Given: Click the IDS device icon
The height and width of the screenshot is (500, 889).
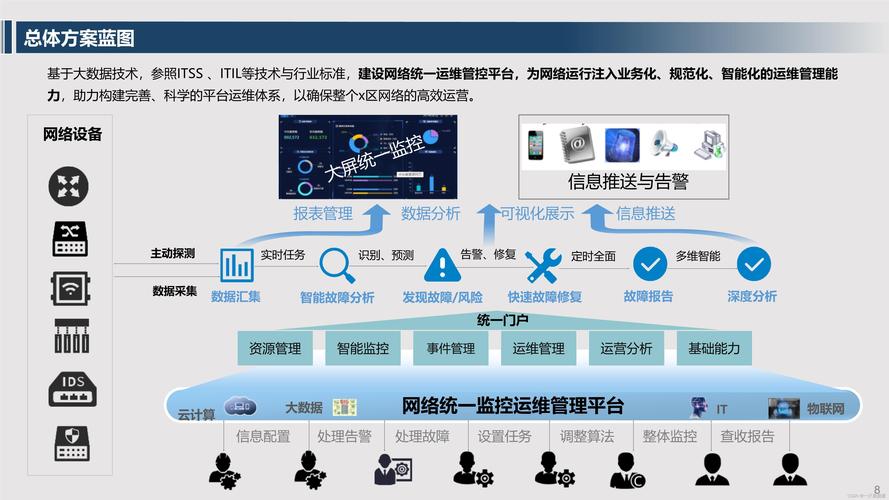Looking at the screenshot, I should point(73,389).
